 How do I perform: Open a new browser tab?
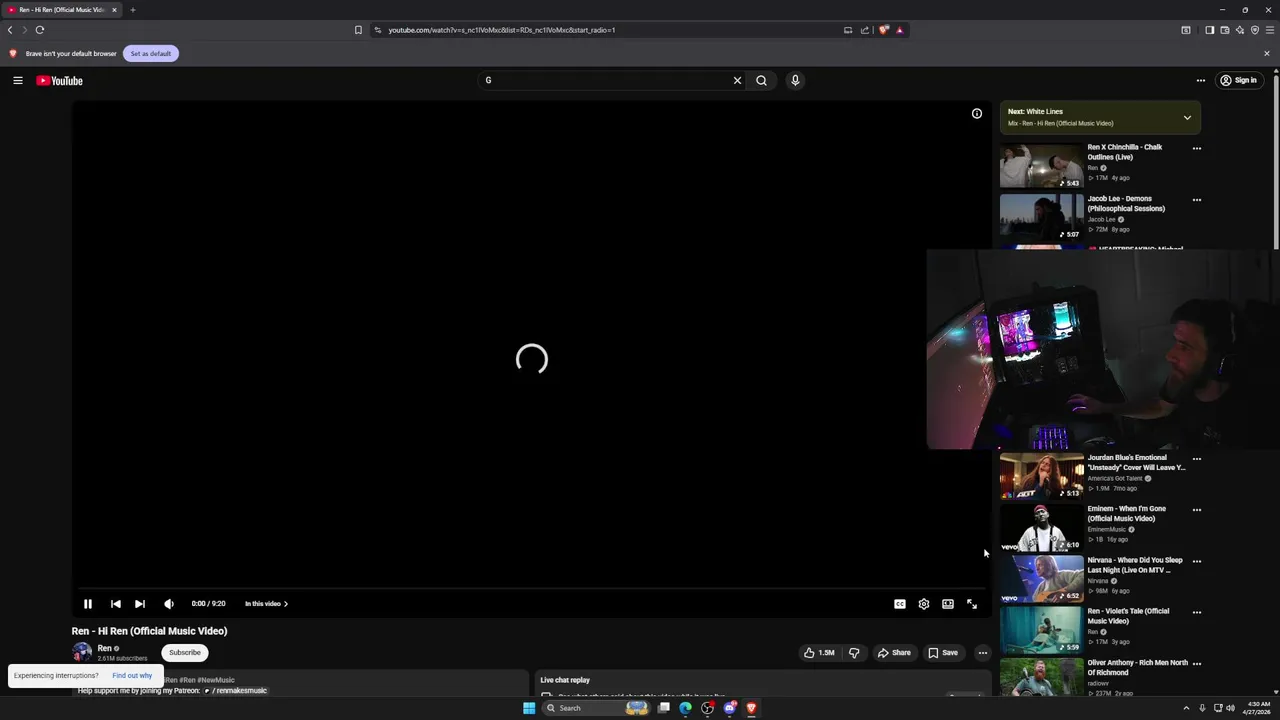[x=132, y=10]
